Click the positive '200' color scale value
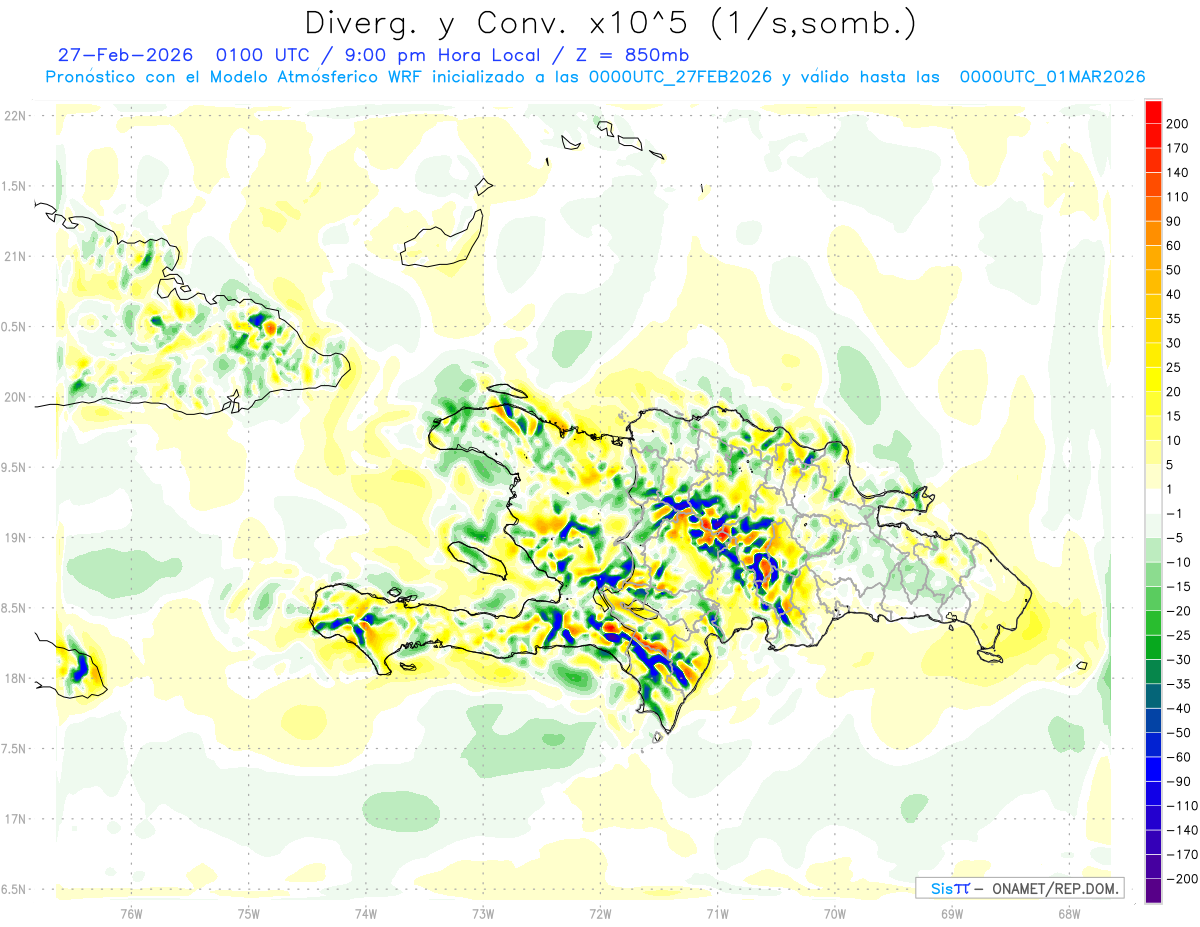Screen dimensions: 1200x927 pyautogui.click(x=1178, y=124)
